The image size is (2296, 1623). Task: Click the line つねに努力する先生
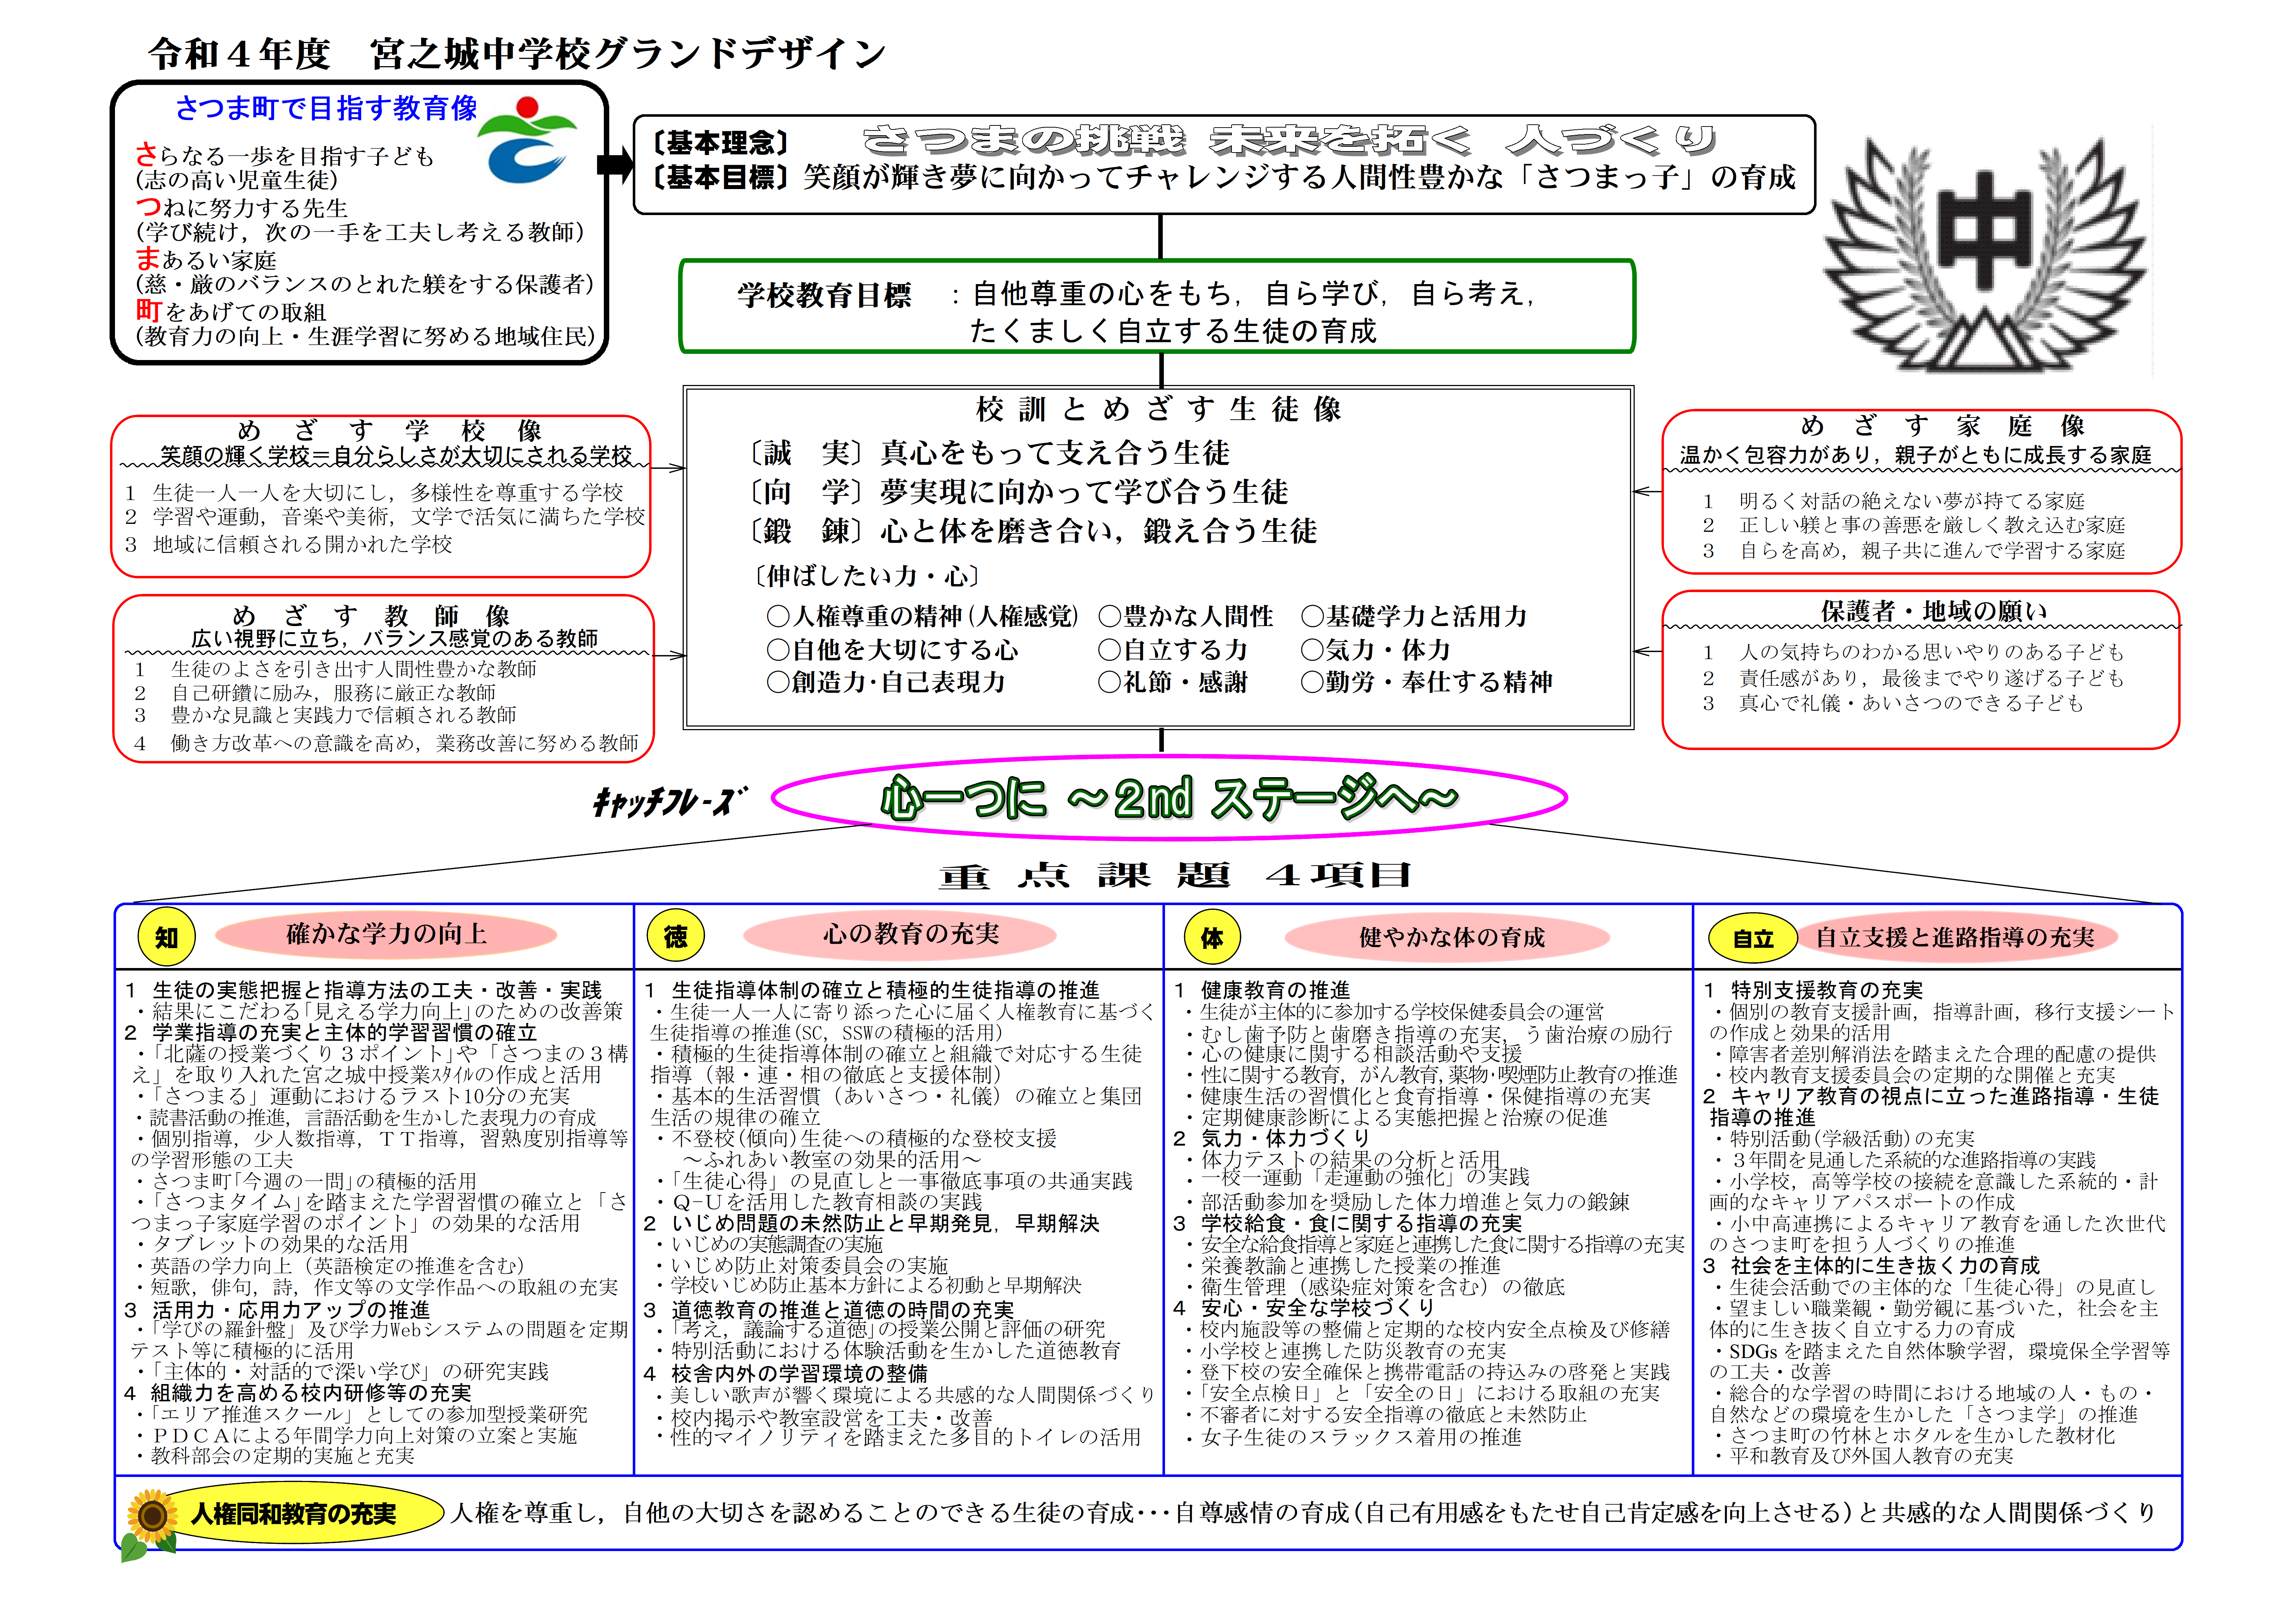pos(242,208)
